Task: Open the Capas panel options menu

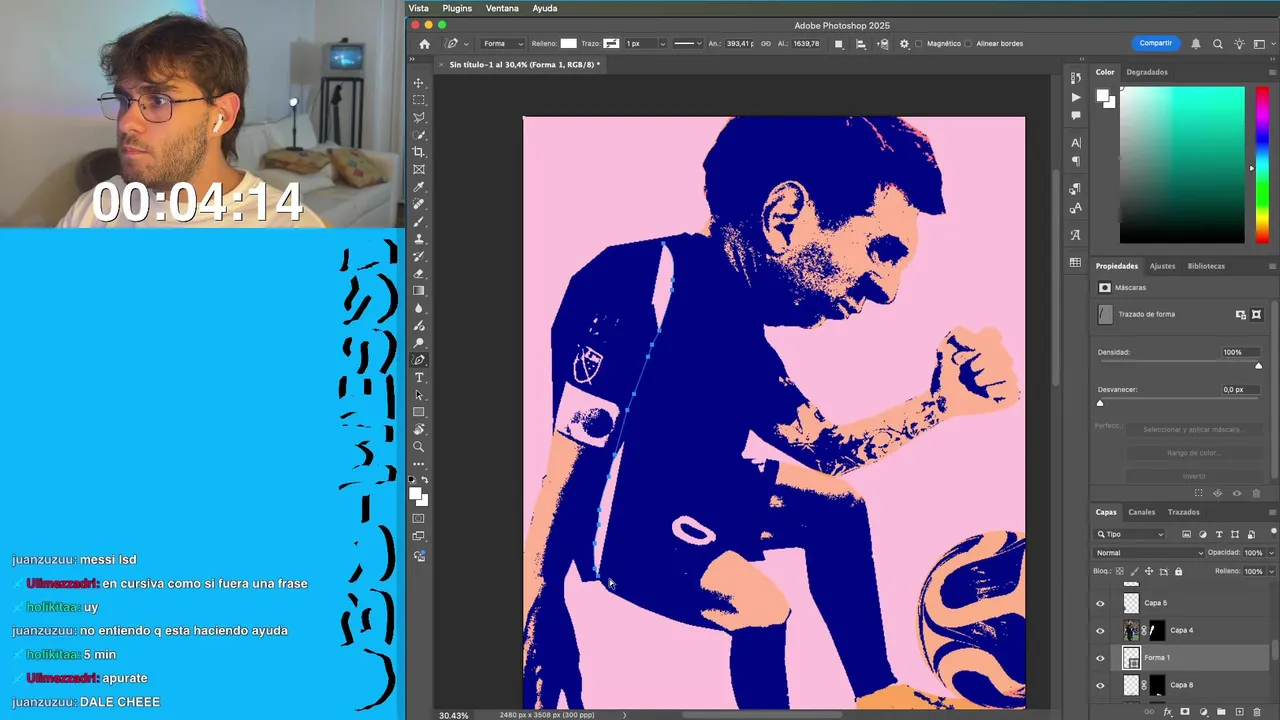Action: 1272,512
